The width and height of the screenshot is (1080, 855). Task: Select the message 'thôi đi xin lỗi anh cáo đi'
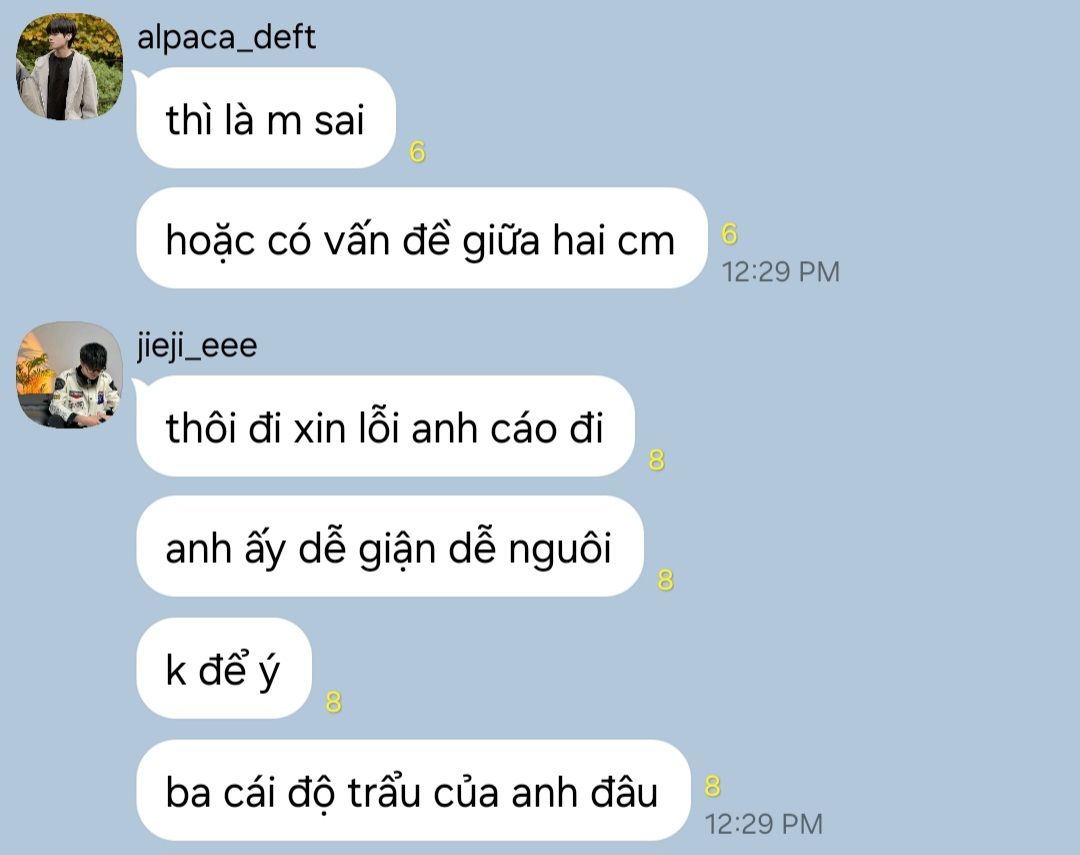coord(385,426)
